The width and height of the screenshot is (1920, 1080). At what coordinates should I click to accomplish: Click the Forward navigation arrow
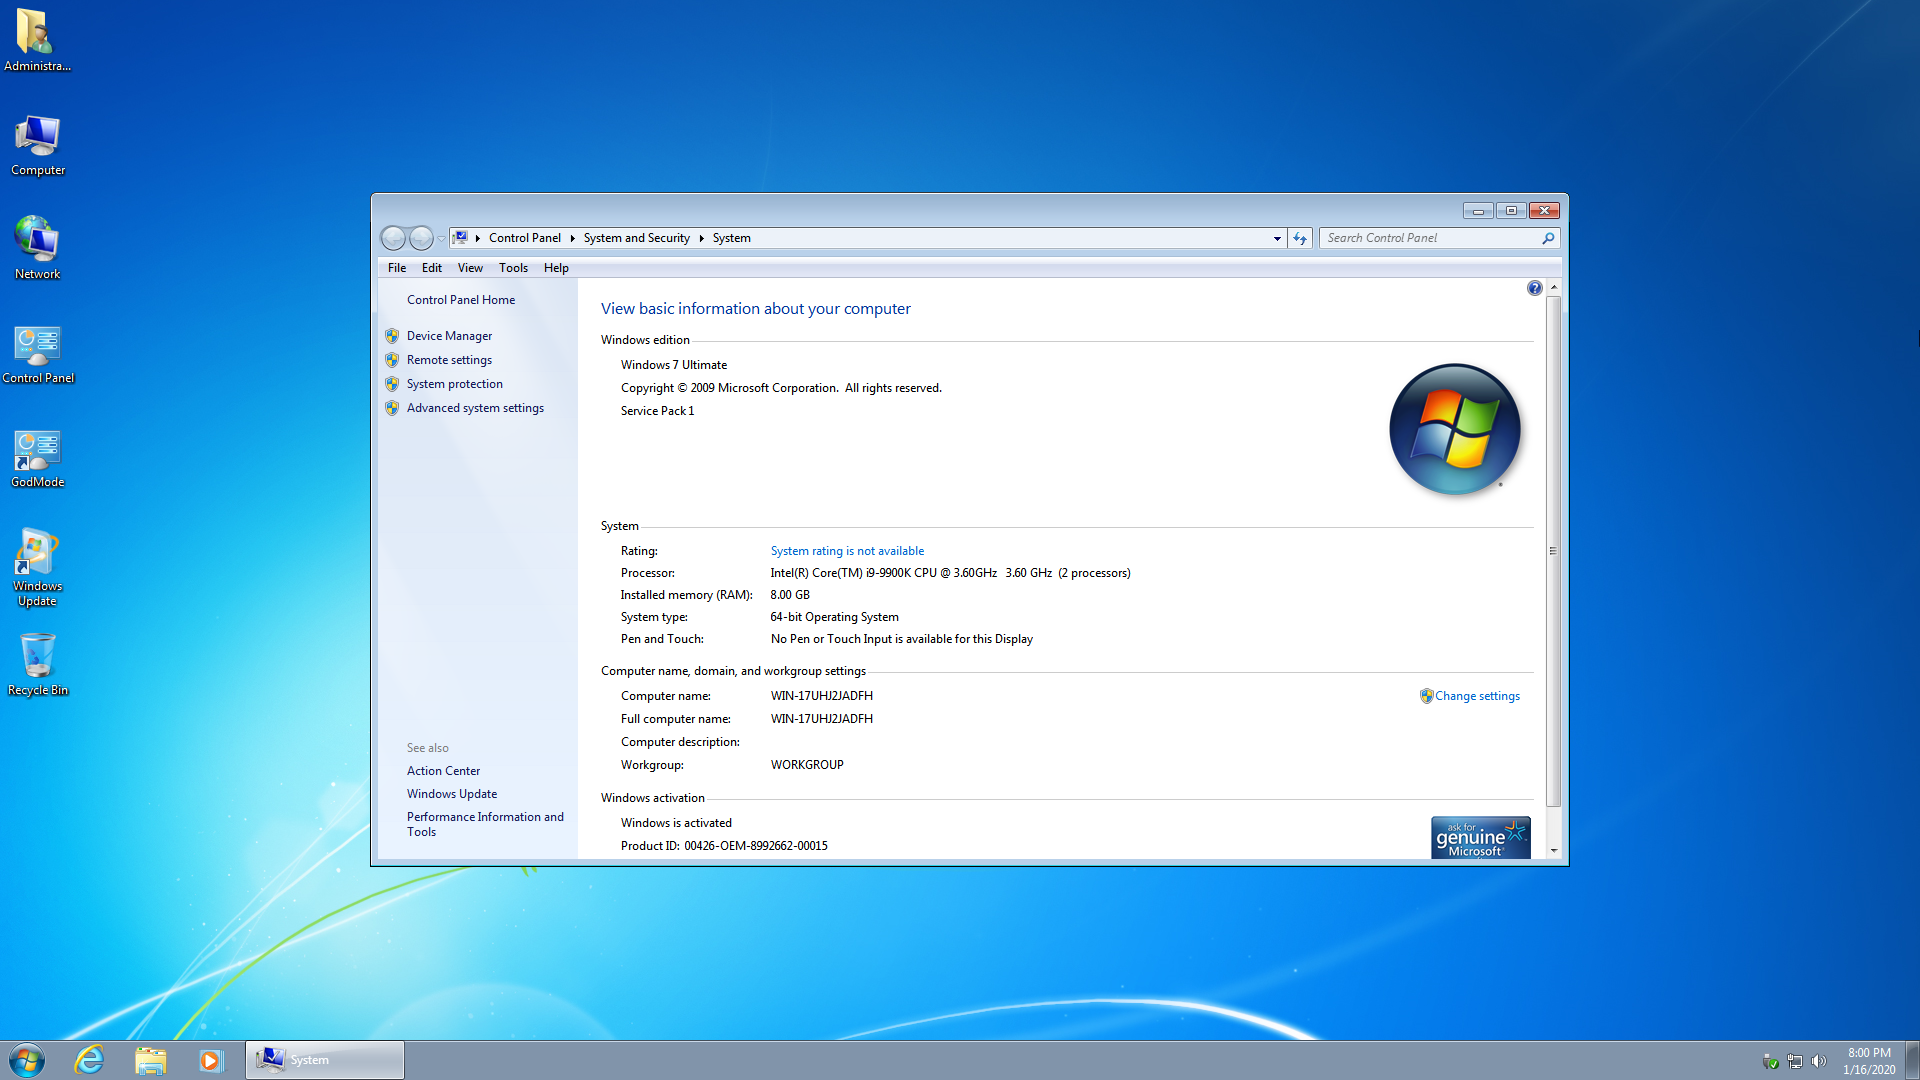tap(422, 238)
